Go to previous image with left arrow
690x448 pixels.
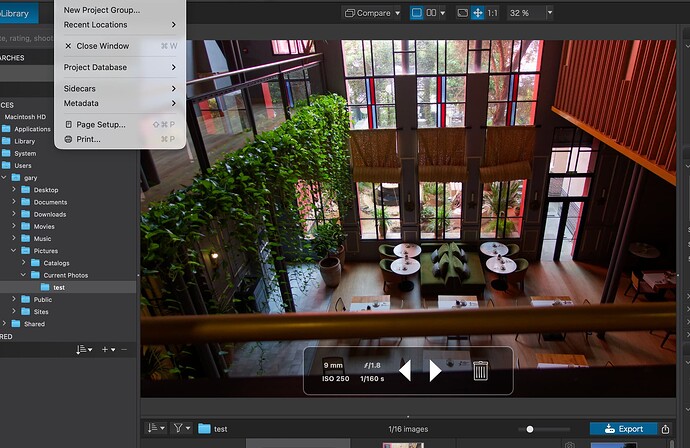[404, 371]
